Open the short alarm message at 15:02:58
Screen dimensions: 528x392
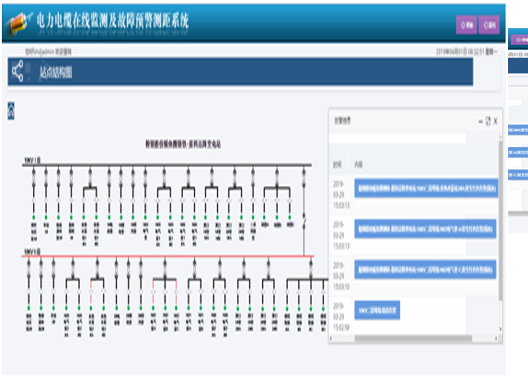point(377,310)
